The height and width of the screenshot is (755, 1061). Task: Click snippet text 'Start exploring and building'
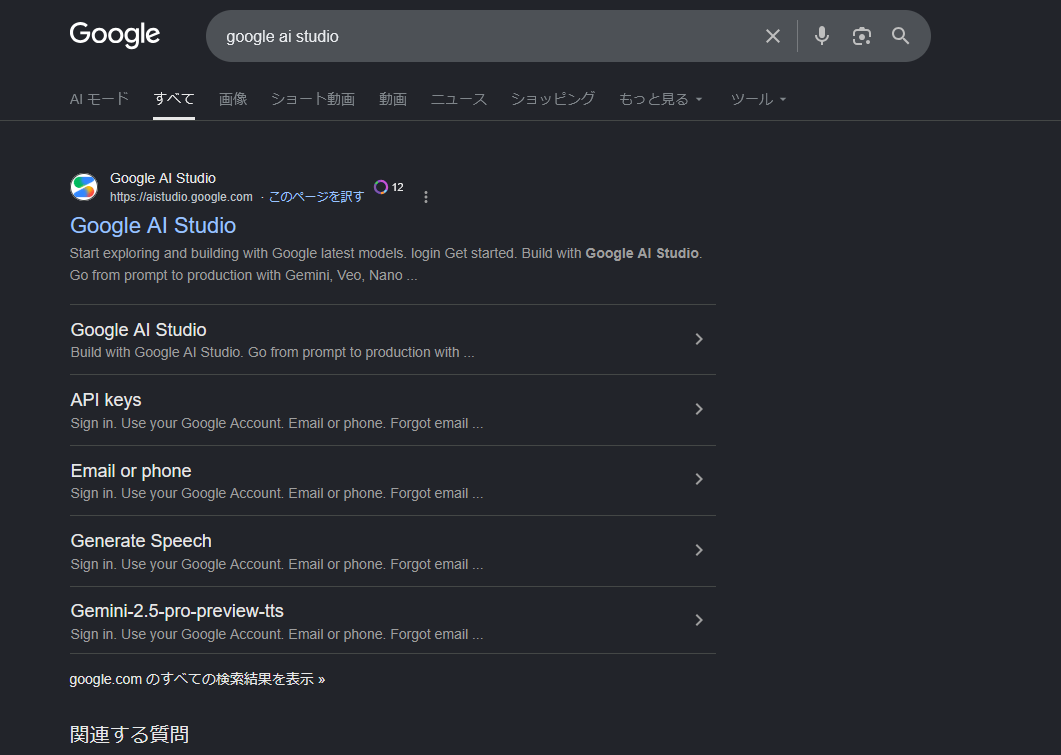click(153, 253)
